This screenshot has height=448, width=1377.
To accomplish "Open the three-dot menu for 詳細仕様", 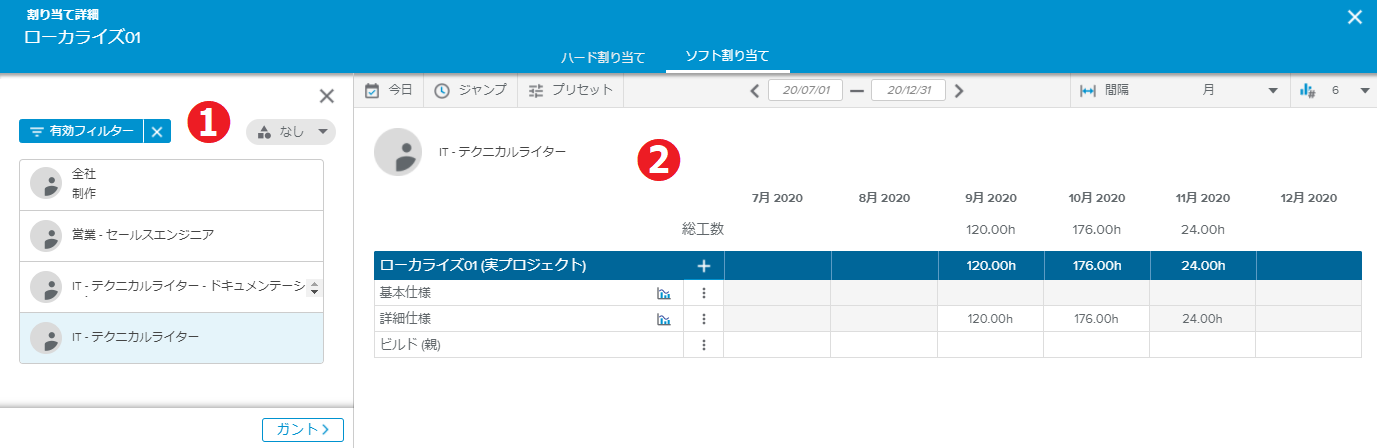I will [x=704, y=319].
